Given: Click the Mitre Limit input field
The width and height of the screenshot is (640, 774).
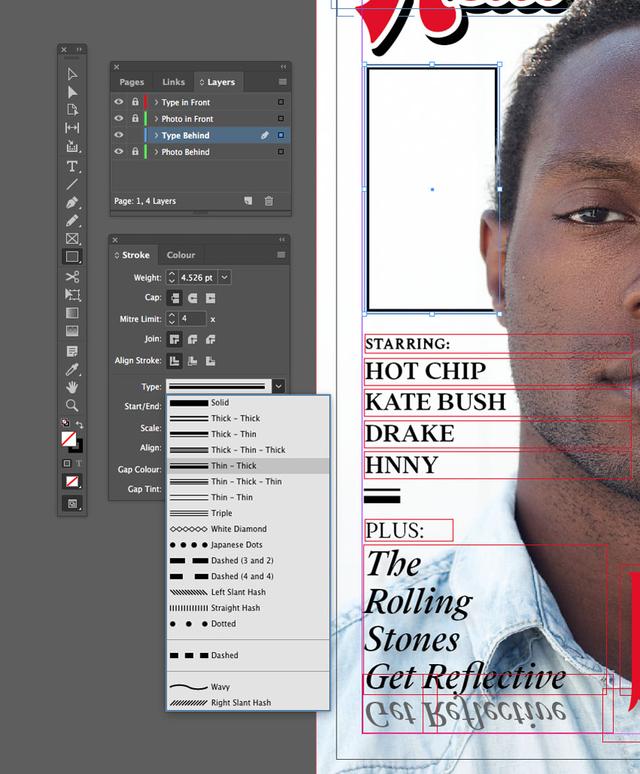Looking at the screenshot, I should [191, 319].
